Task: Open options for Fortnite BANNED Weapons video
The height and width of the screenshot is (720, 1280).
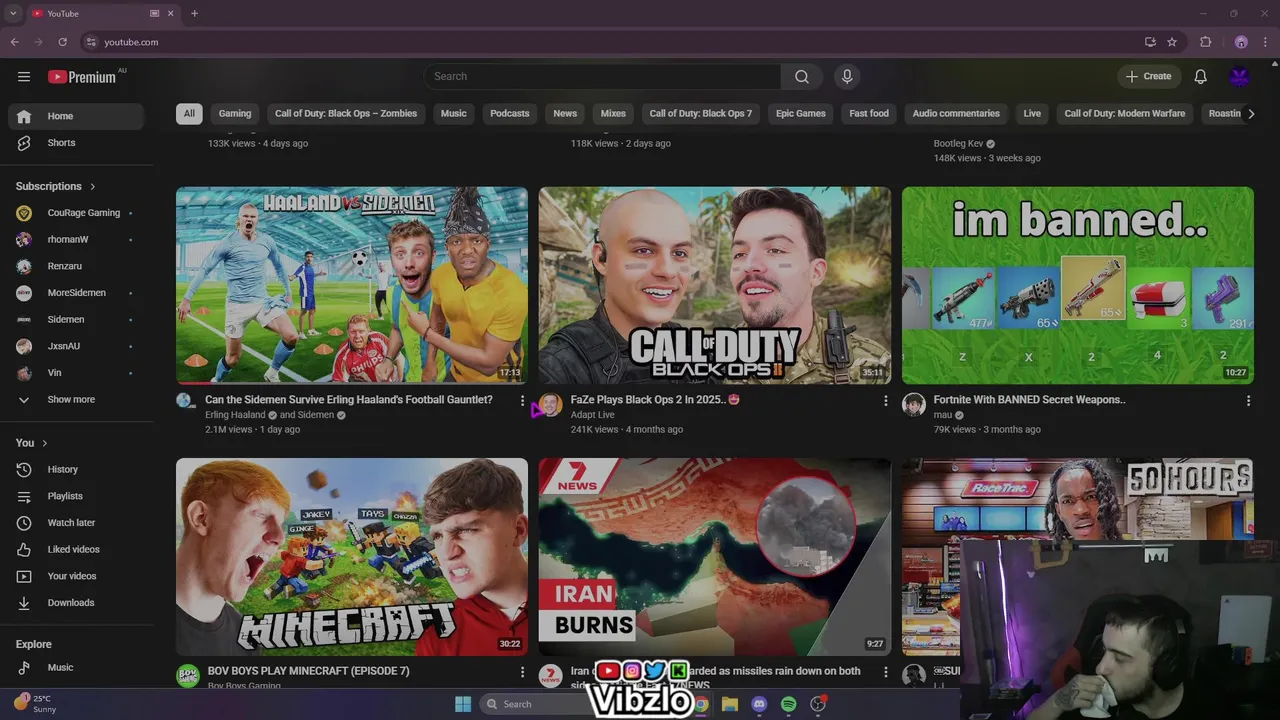Action: [x=1248, y=401]
